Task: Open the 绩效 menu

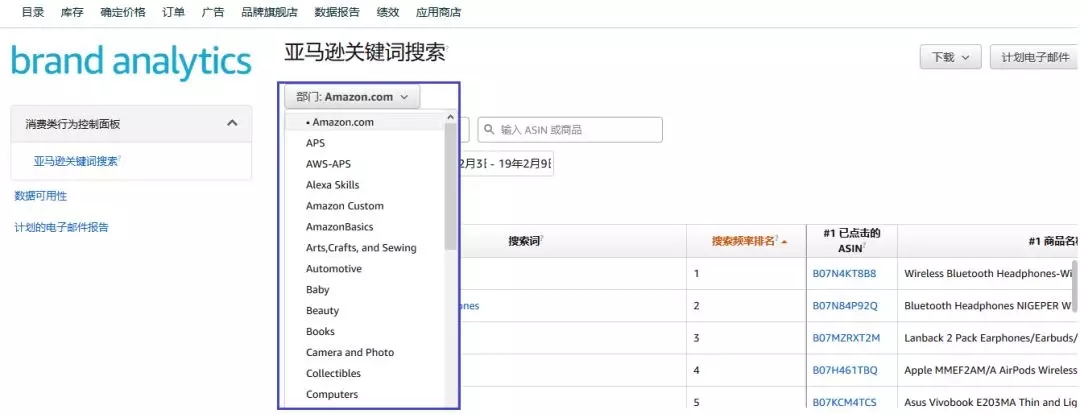Action: [388, 12]
